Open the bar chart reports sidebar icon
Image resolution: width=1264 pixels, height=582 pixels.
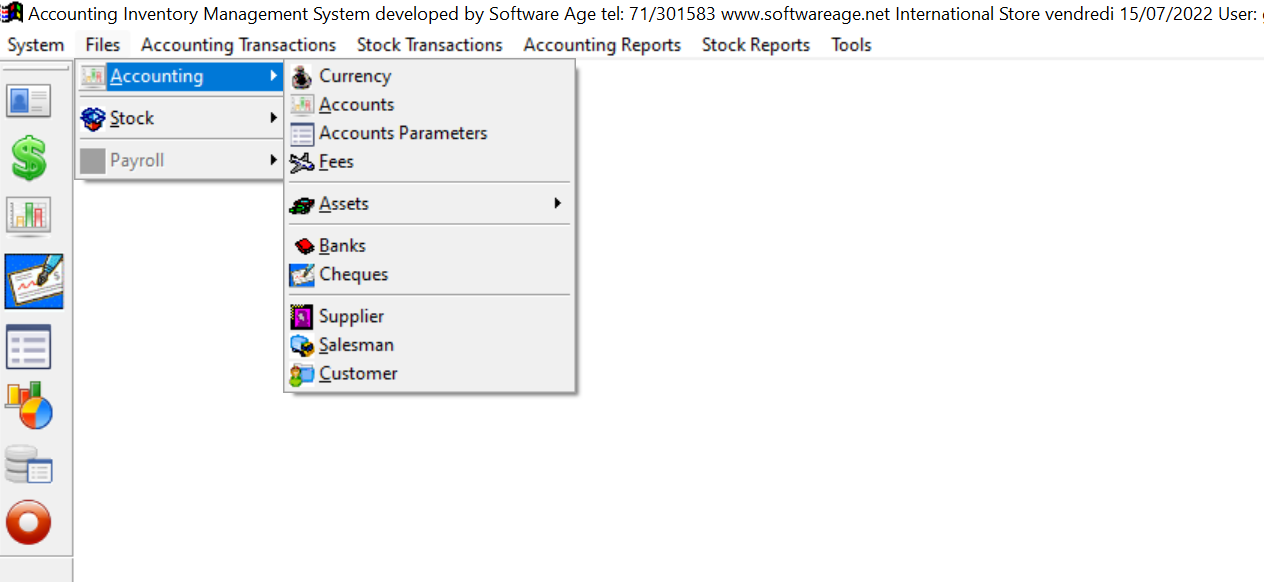pos(30,215)
